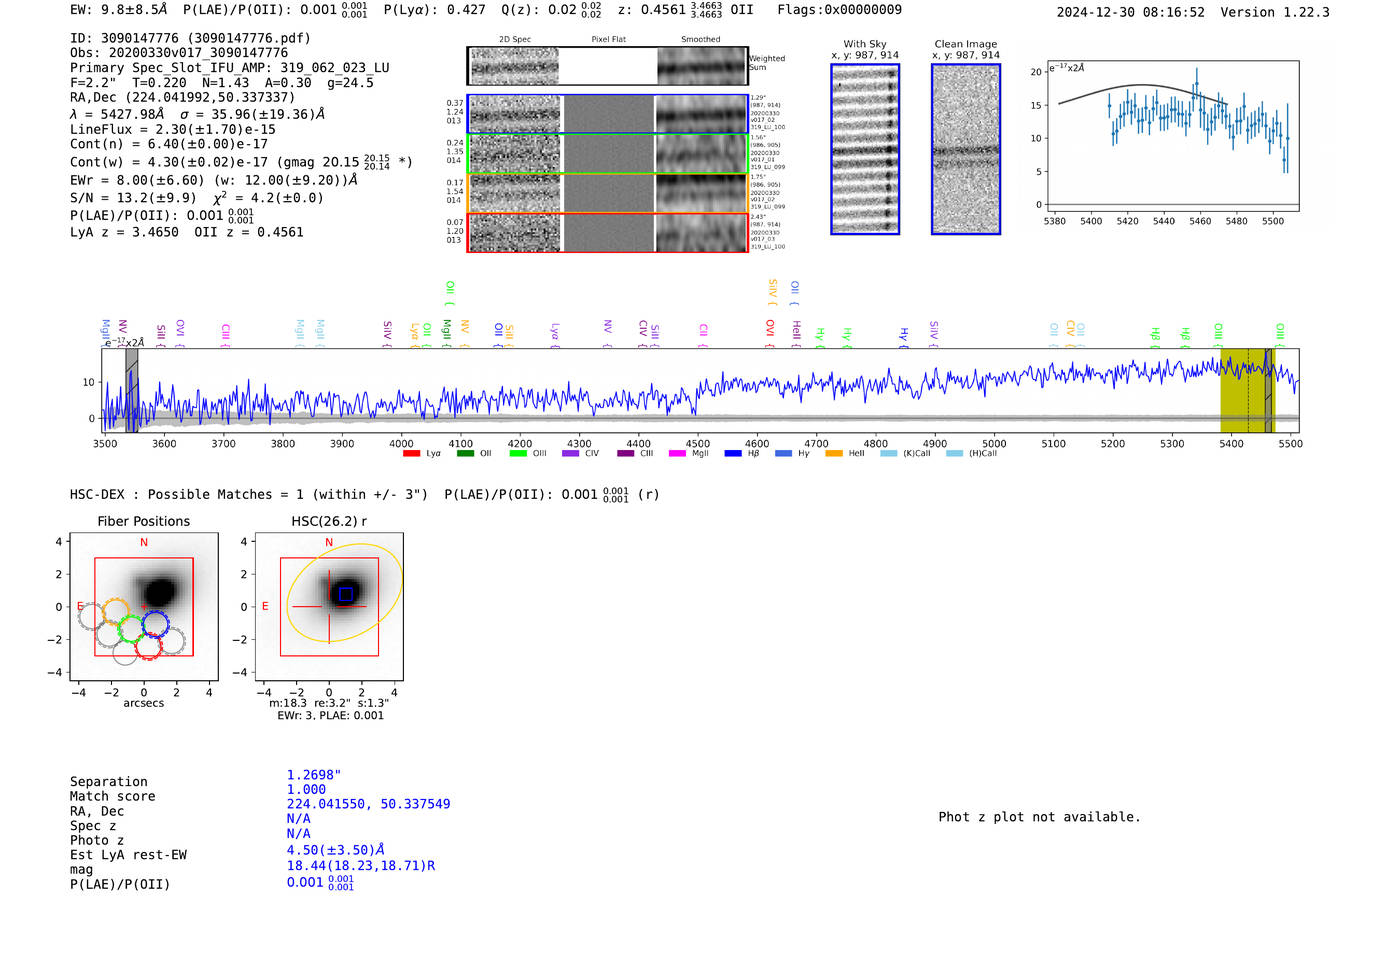Open the Clean Image cutout
This screenshot has height=953, width=1400.
(966, 149)
